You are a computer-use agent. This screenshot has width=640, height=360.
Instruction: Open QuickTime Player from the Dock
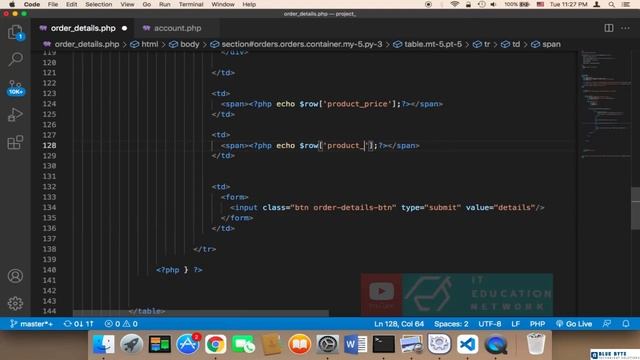[x=496, y=344]
